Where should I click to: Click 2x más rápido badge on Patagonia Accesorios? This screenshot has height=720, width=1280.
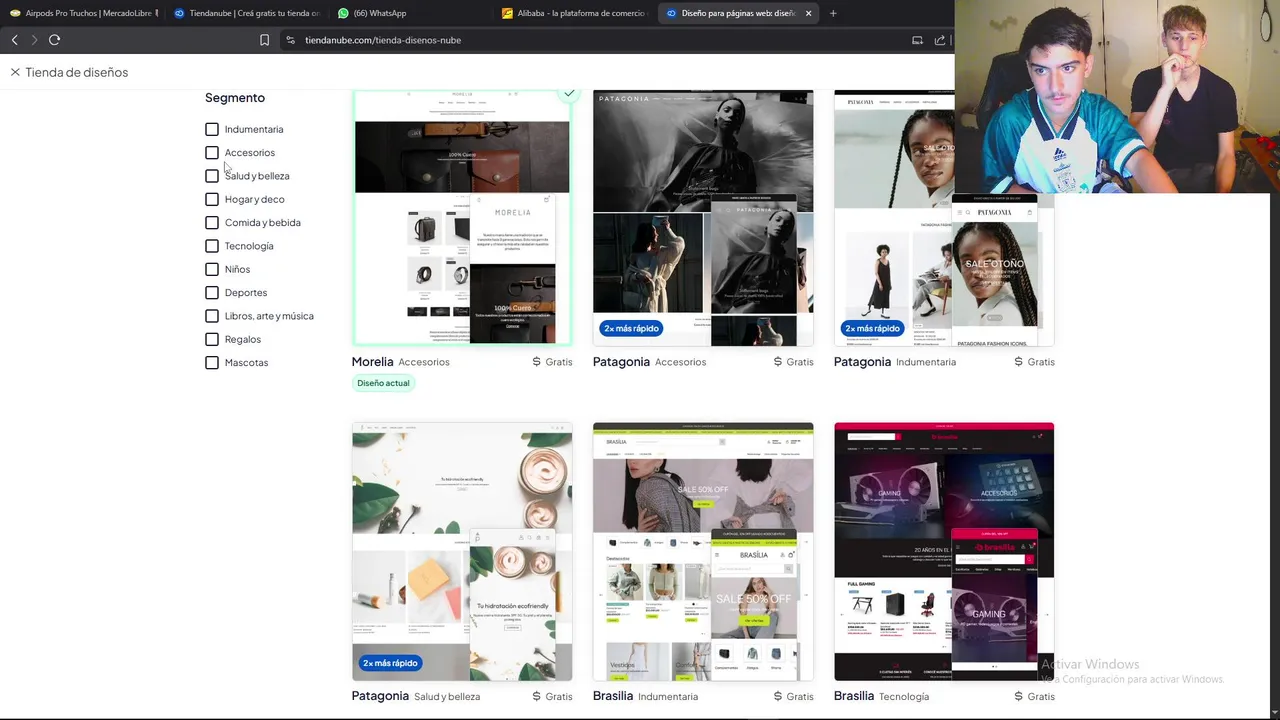631,328
